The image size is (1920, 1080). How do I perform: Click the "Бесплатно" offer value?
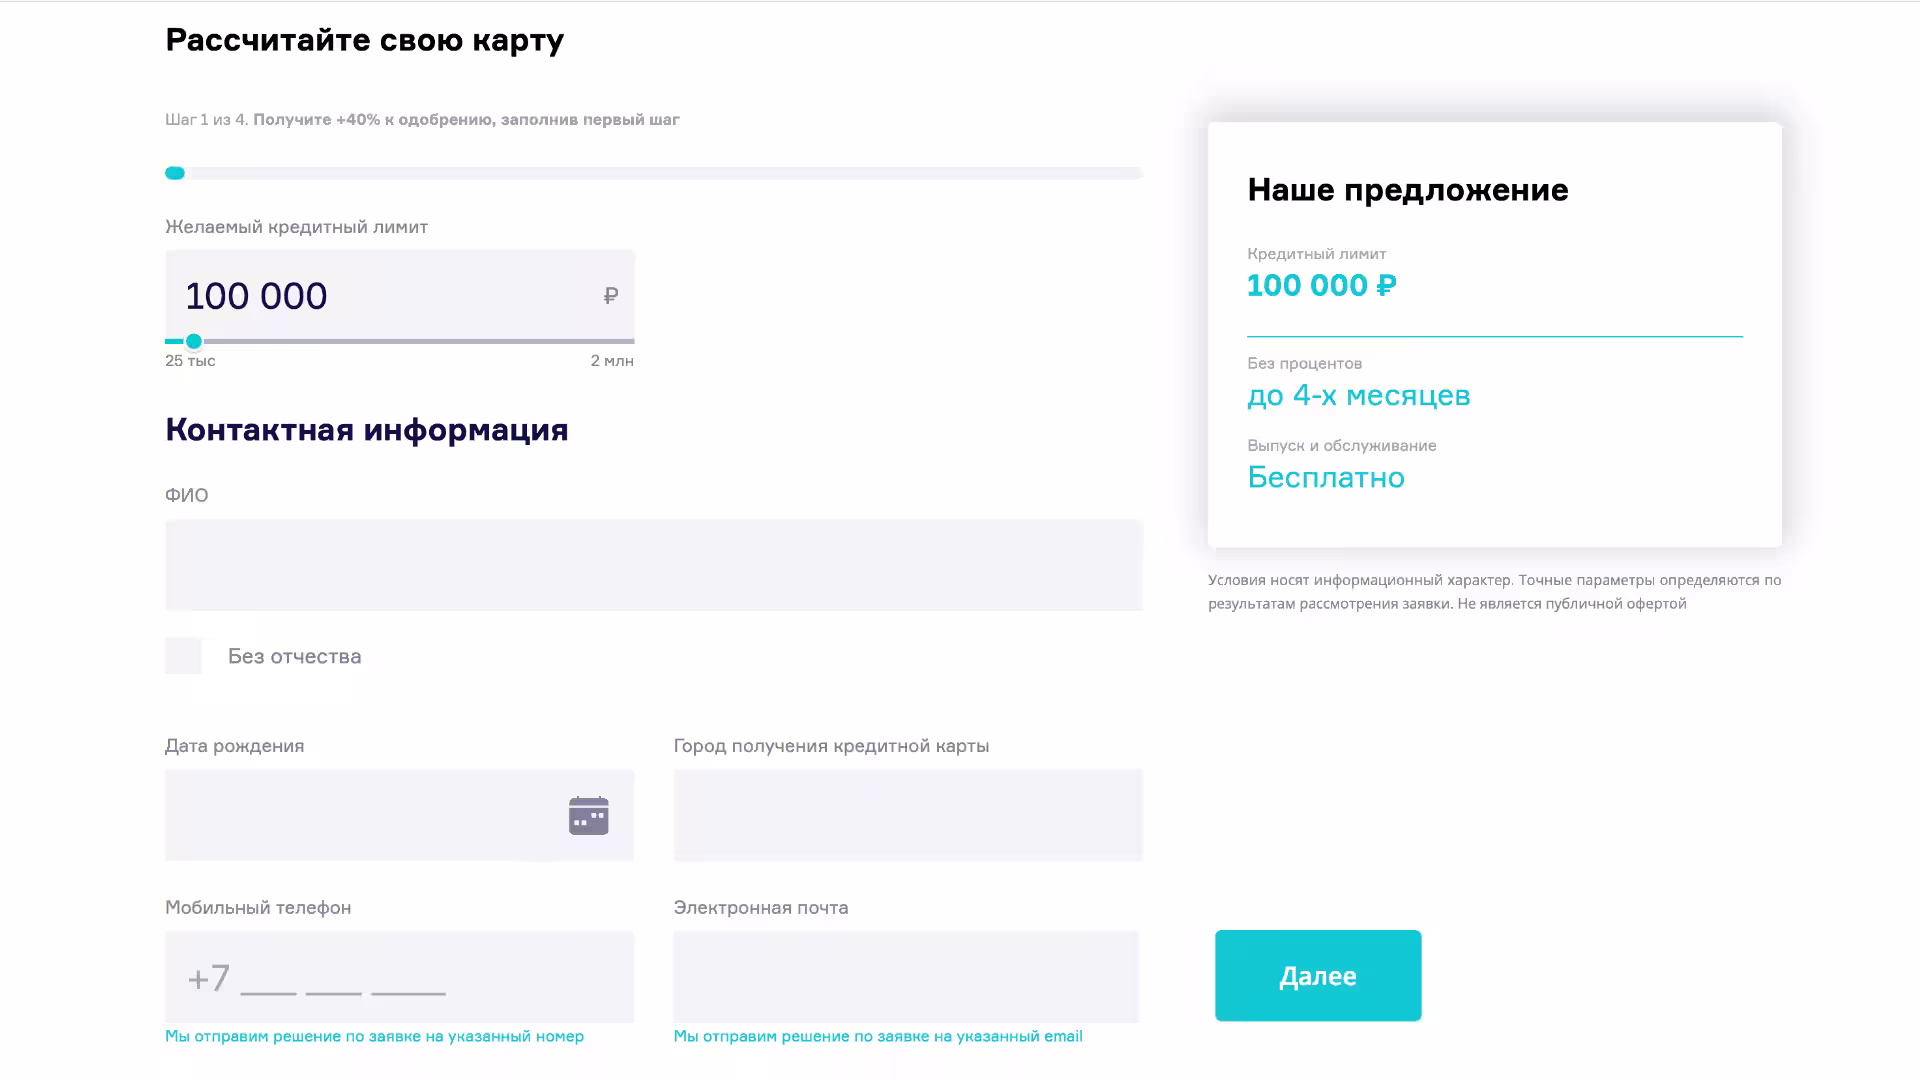tap(1326, 477)
